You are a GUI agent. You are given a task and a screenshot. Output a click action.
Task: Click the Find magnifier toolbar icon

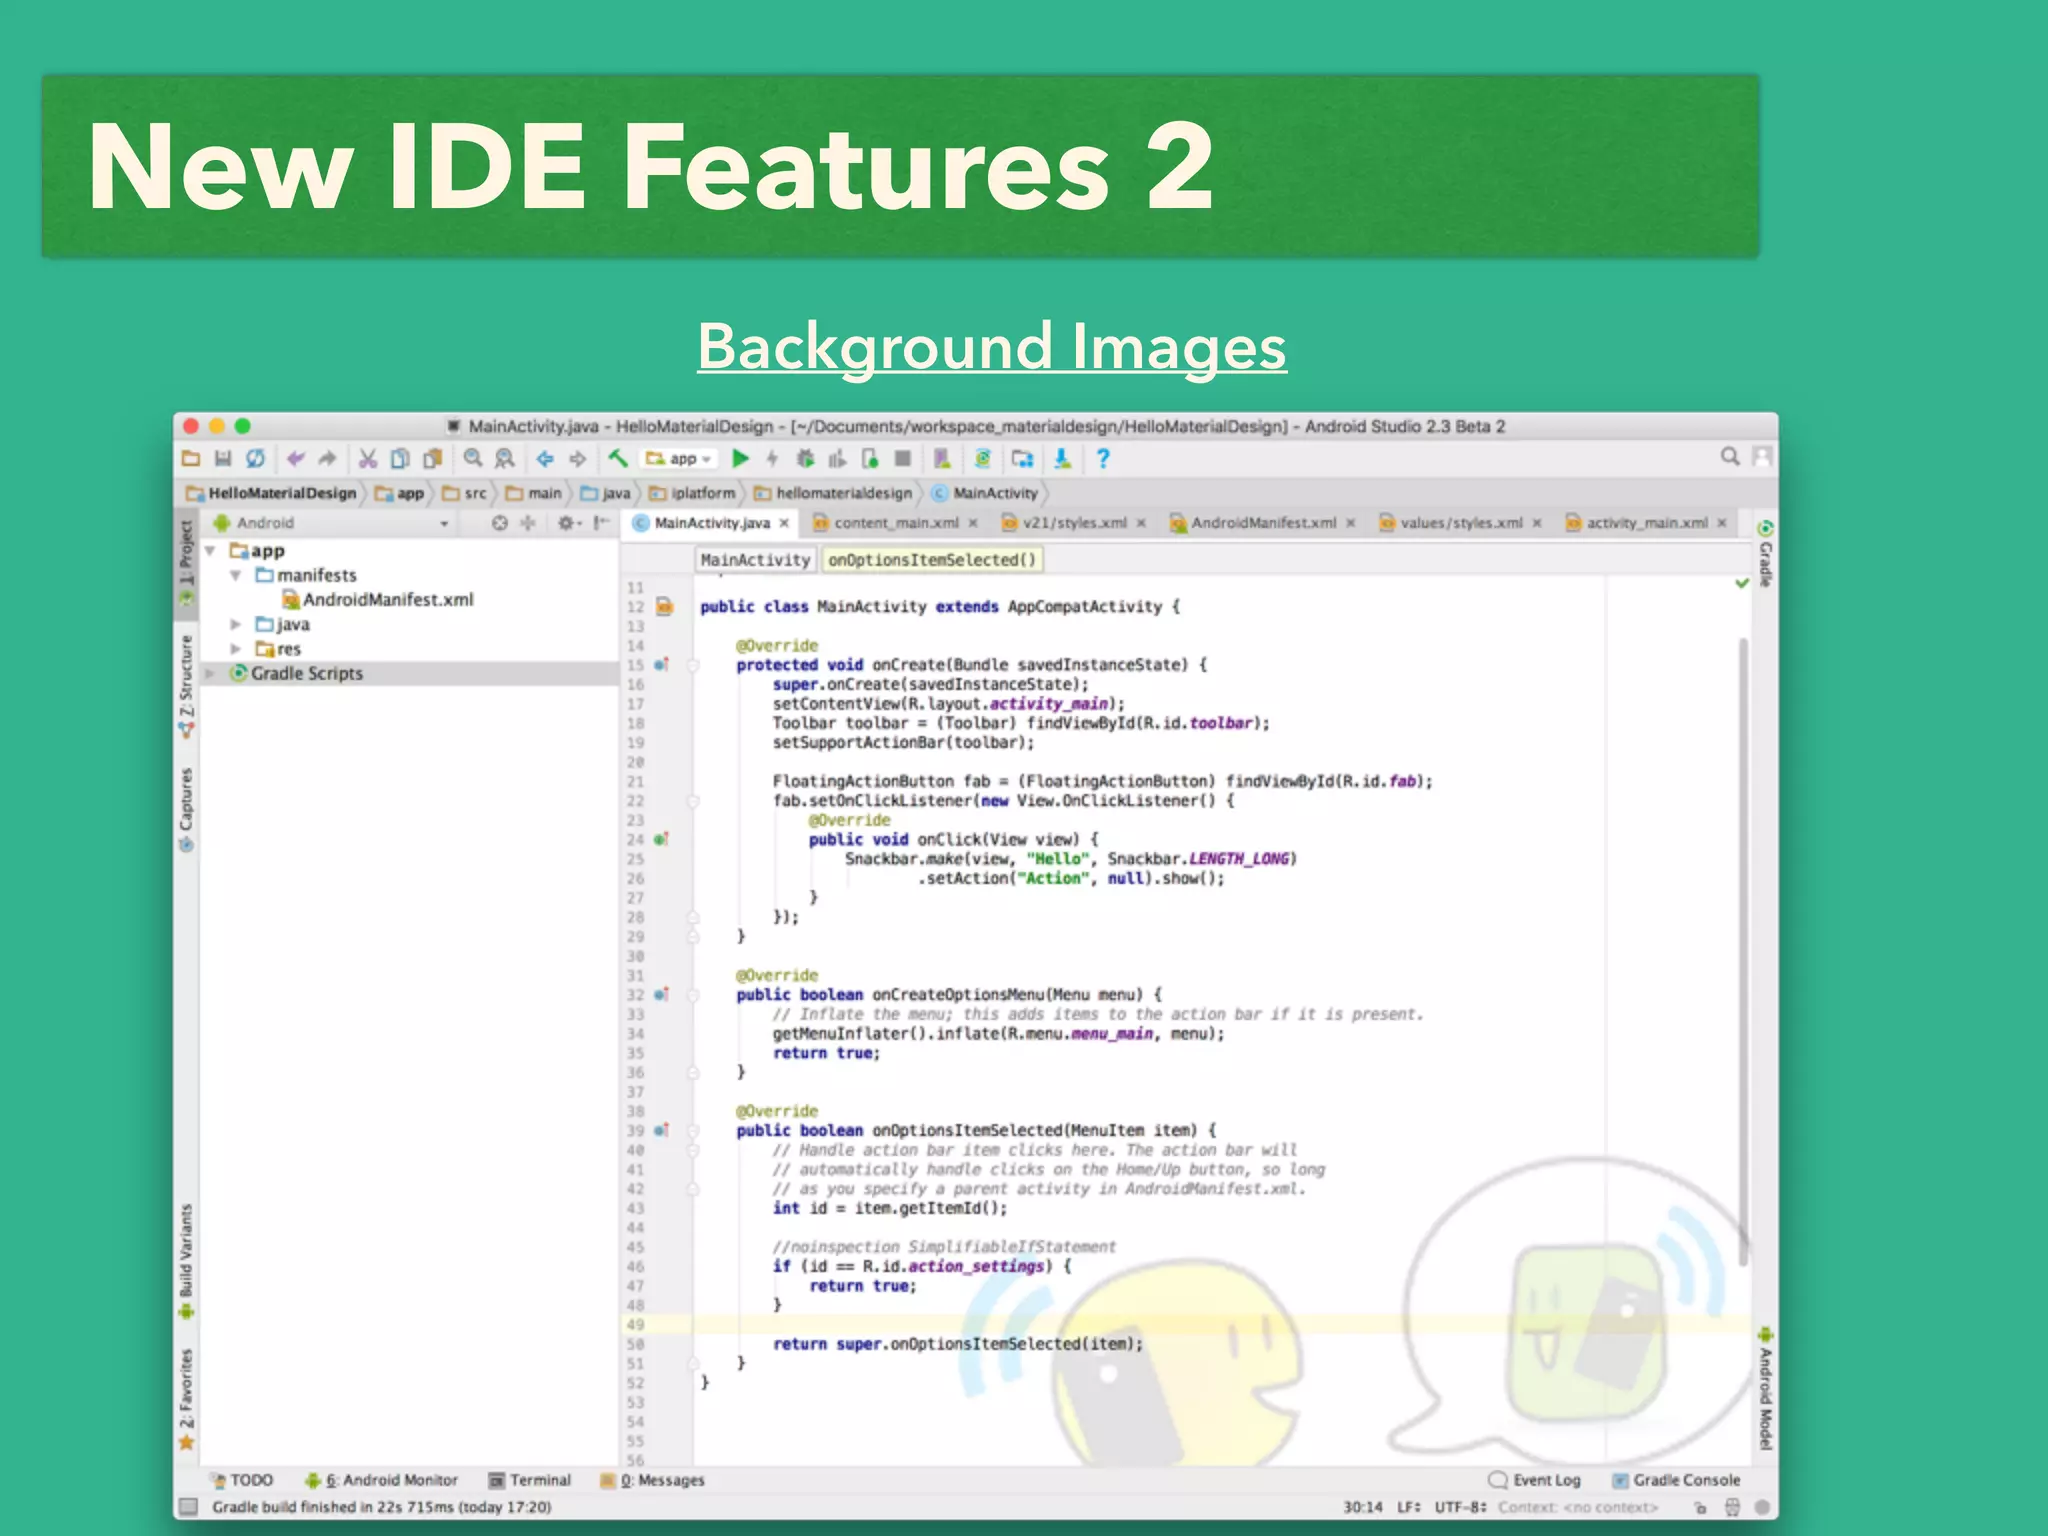pos(473,459)
